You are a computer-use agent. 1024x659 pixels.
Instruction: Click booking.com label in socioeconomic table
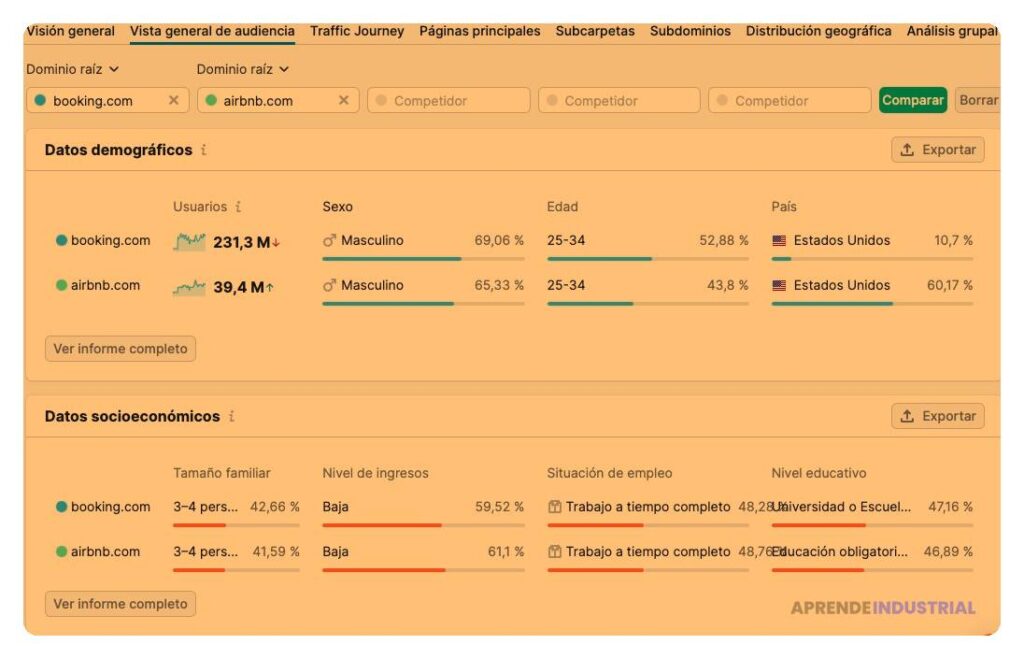pyautogui.click(x=110, y=507)
